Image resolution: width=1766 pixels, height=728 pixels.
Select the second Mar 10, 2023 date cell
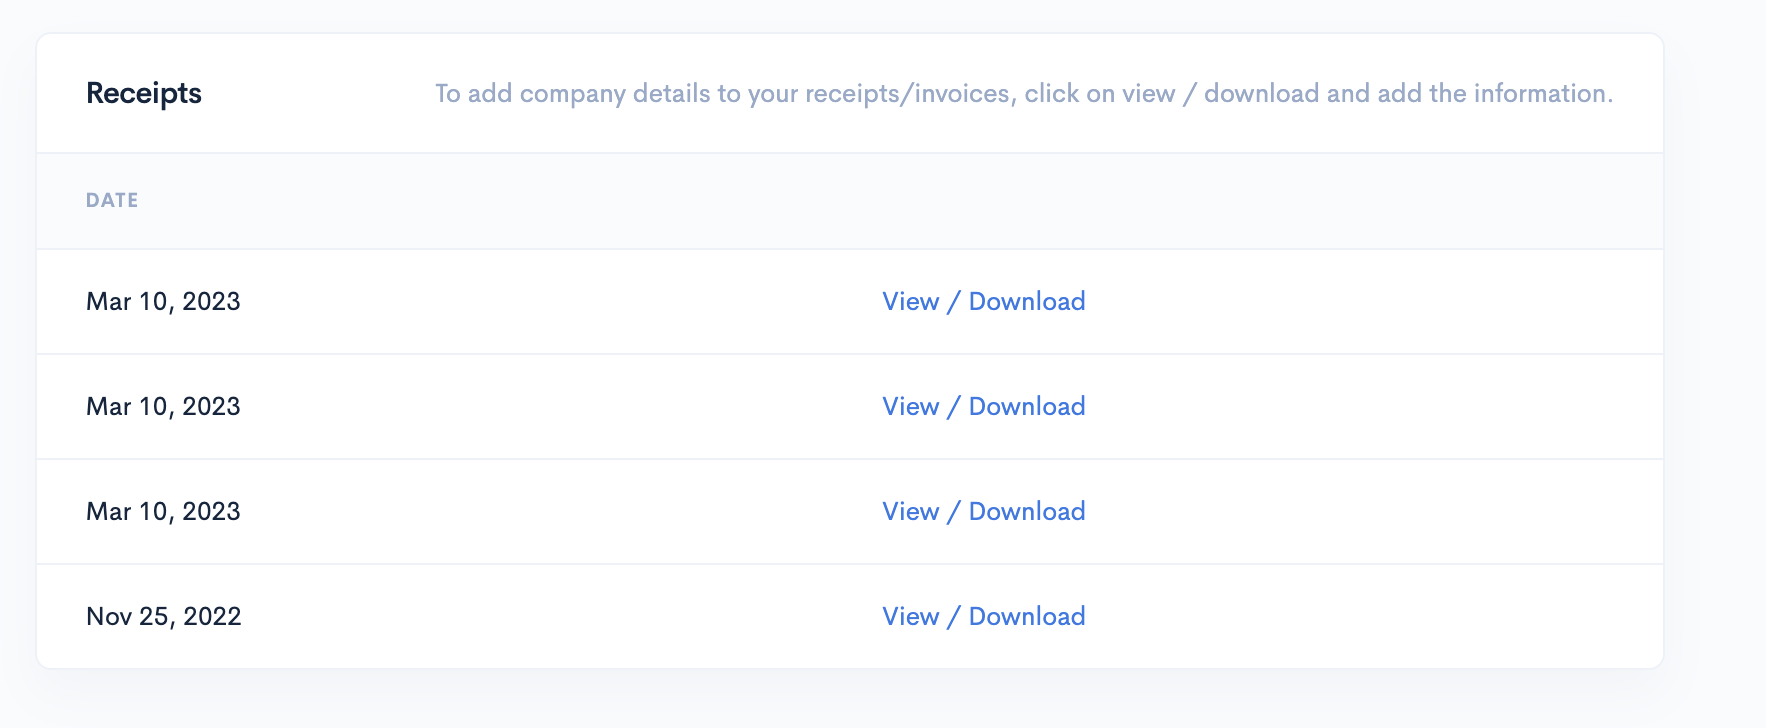coord(163,406)
